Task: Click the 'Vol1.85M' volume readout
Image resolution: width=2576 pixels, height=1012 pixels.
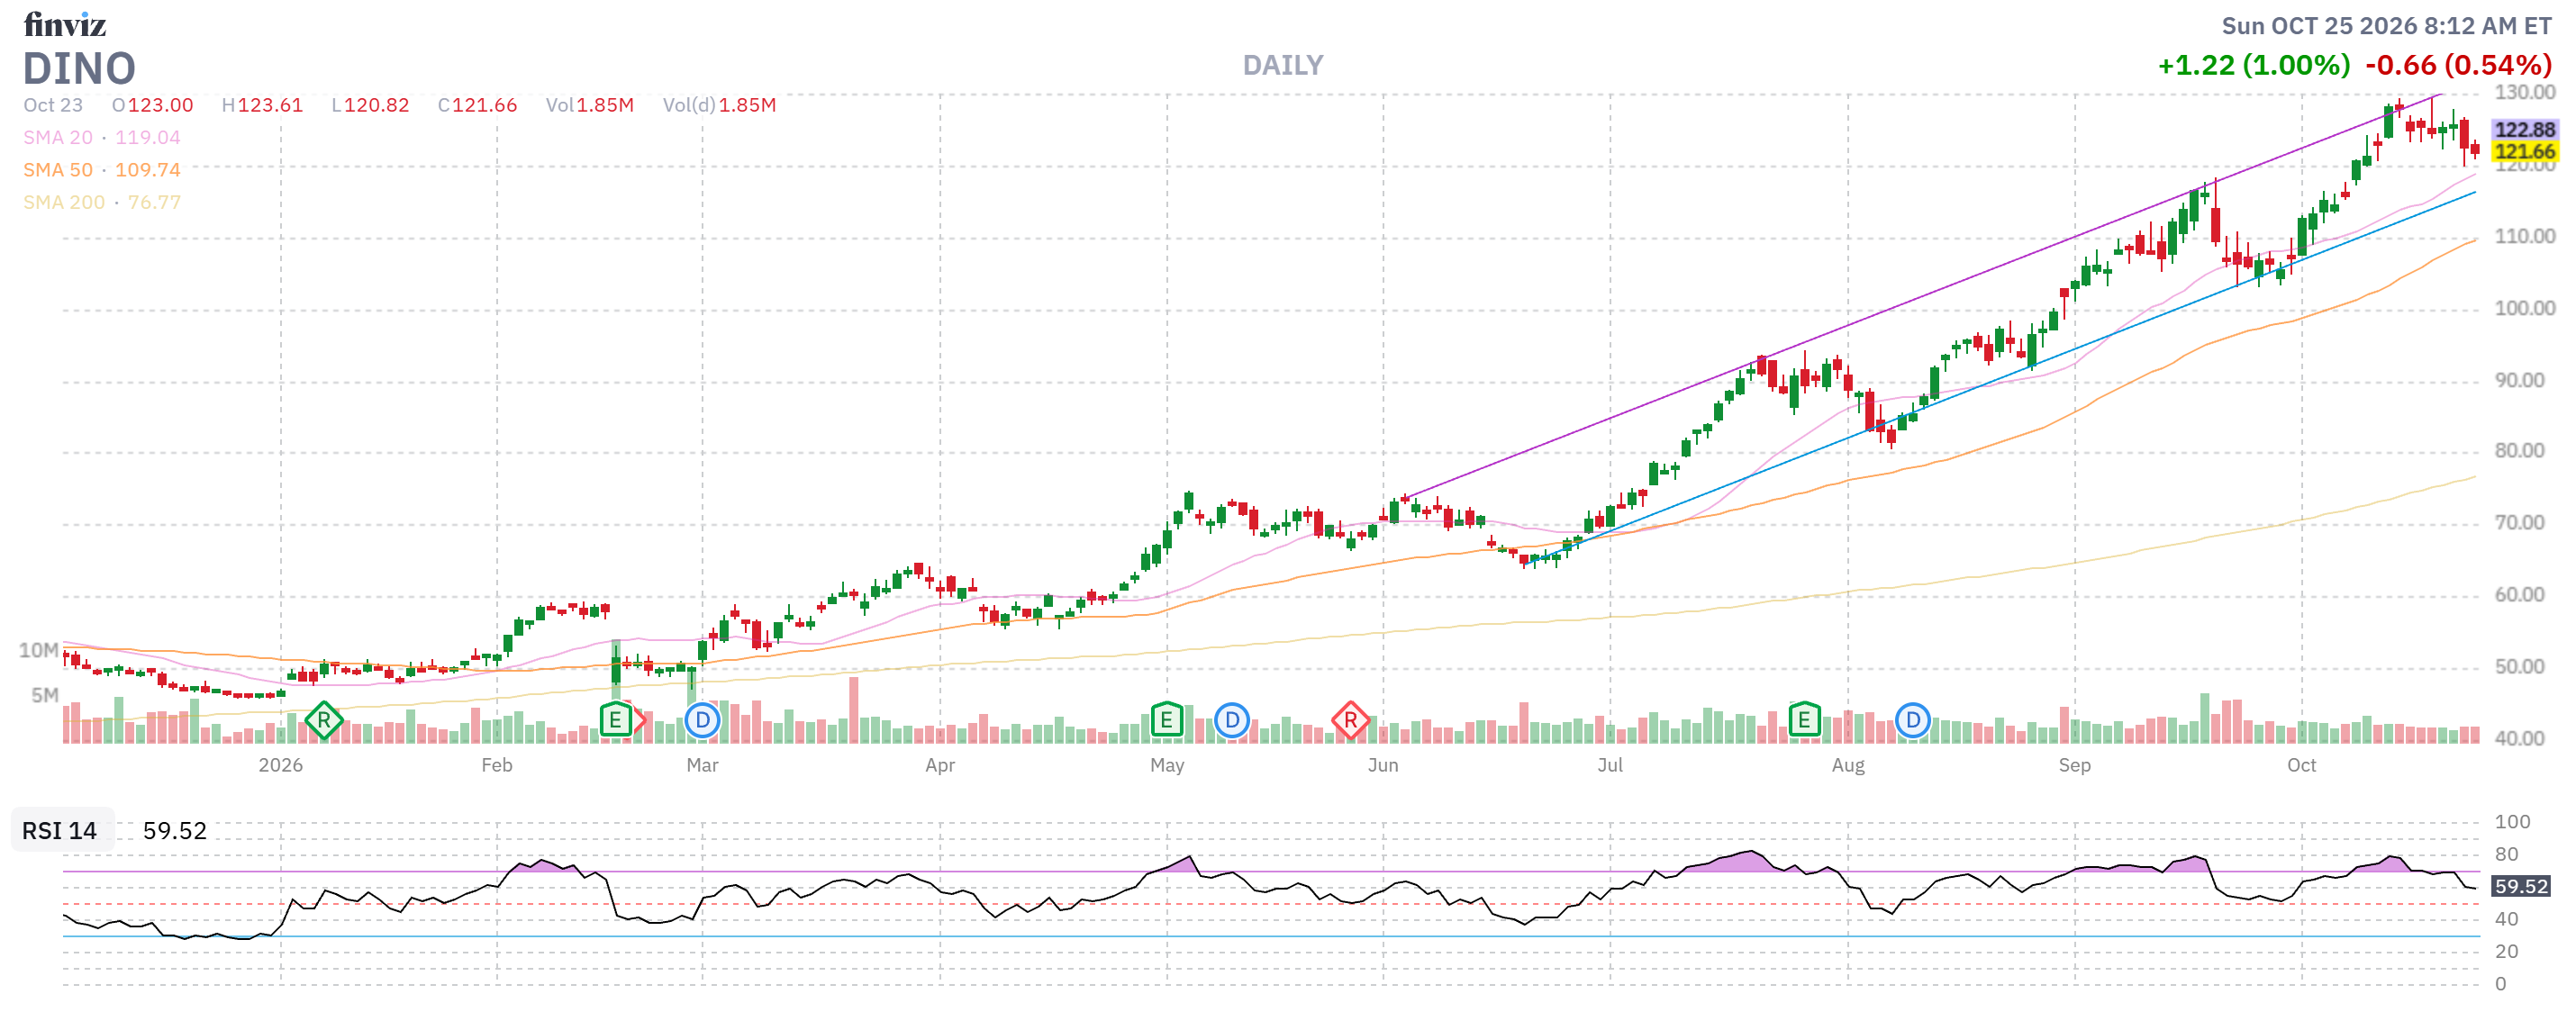Action: 590,105
